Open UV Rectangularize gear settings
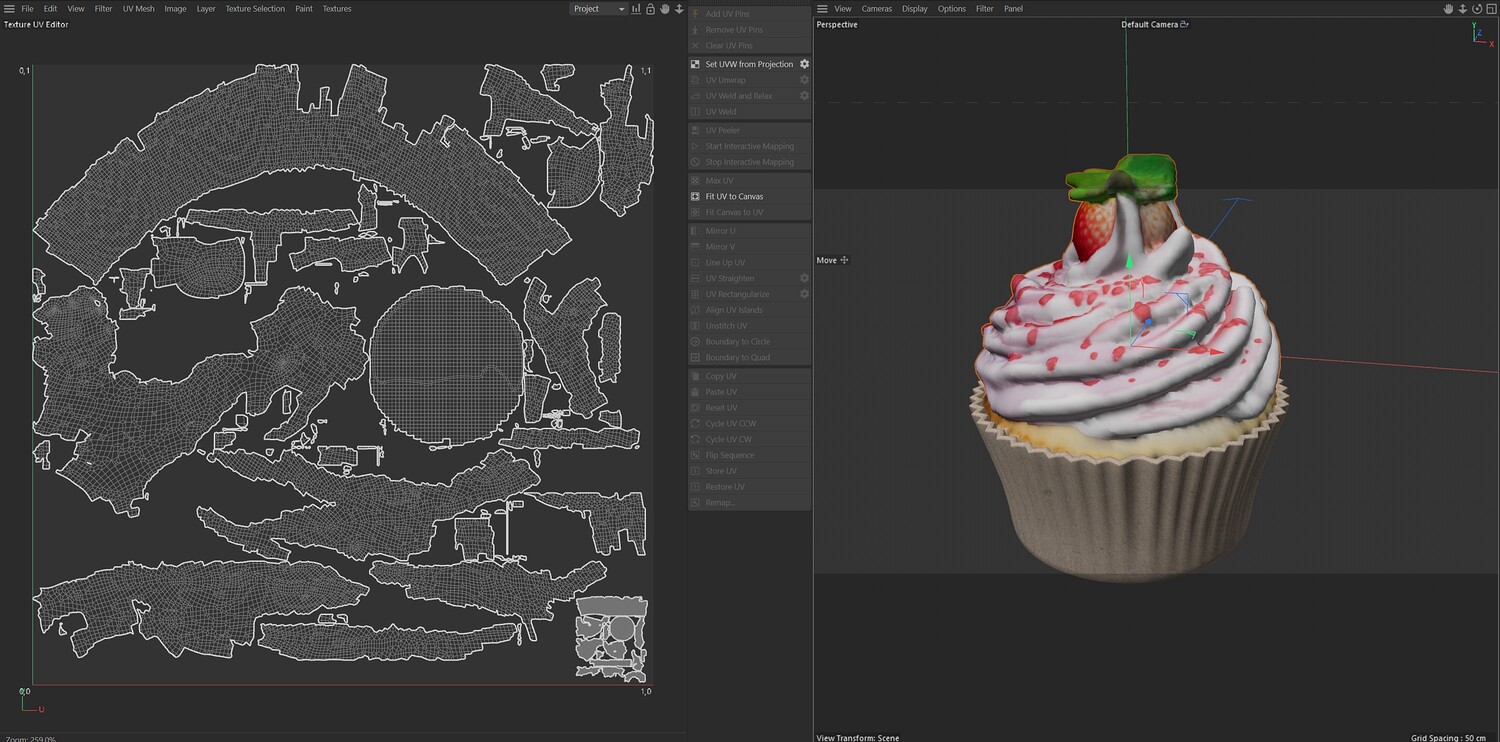This screenshot has height=742, width=1500. [x=804, y=294]
